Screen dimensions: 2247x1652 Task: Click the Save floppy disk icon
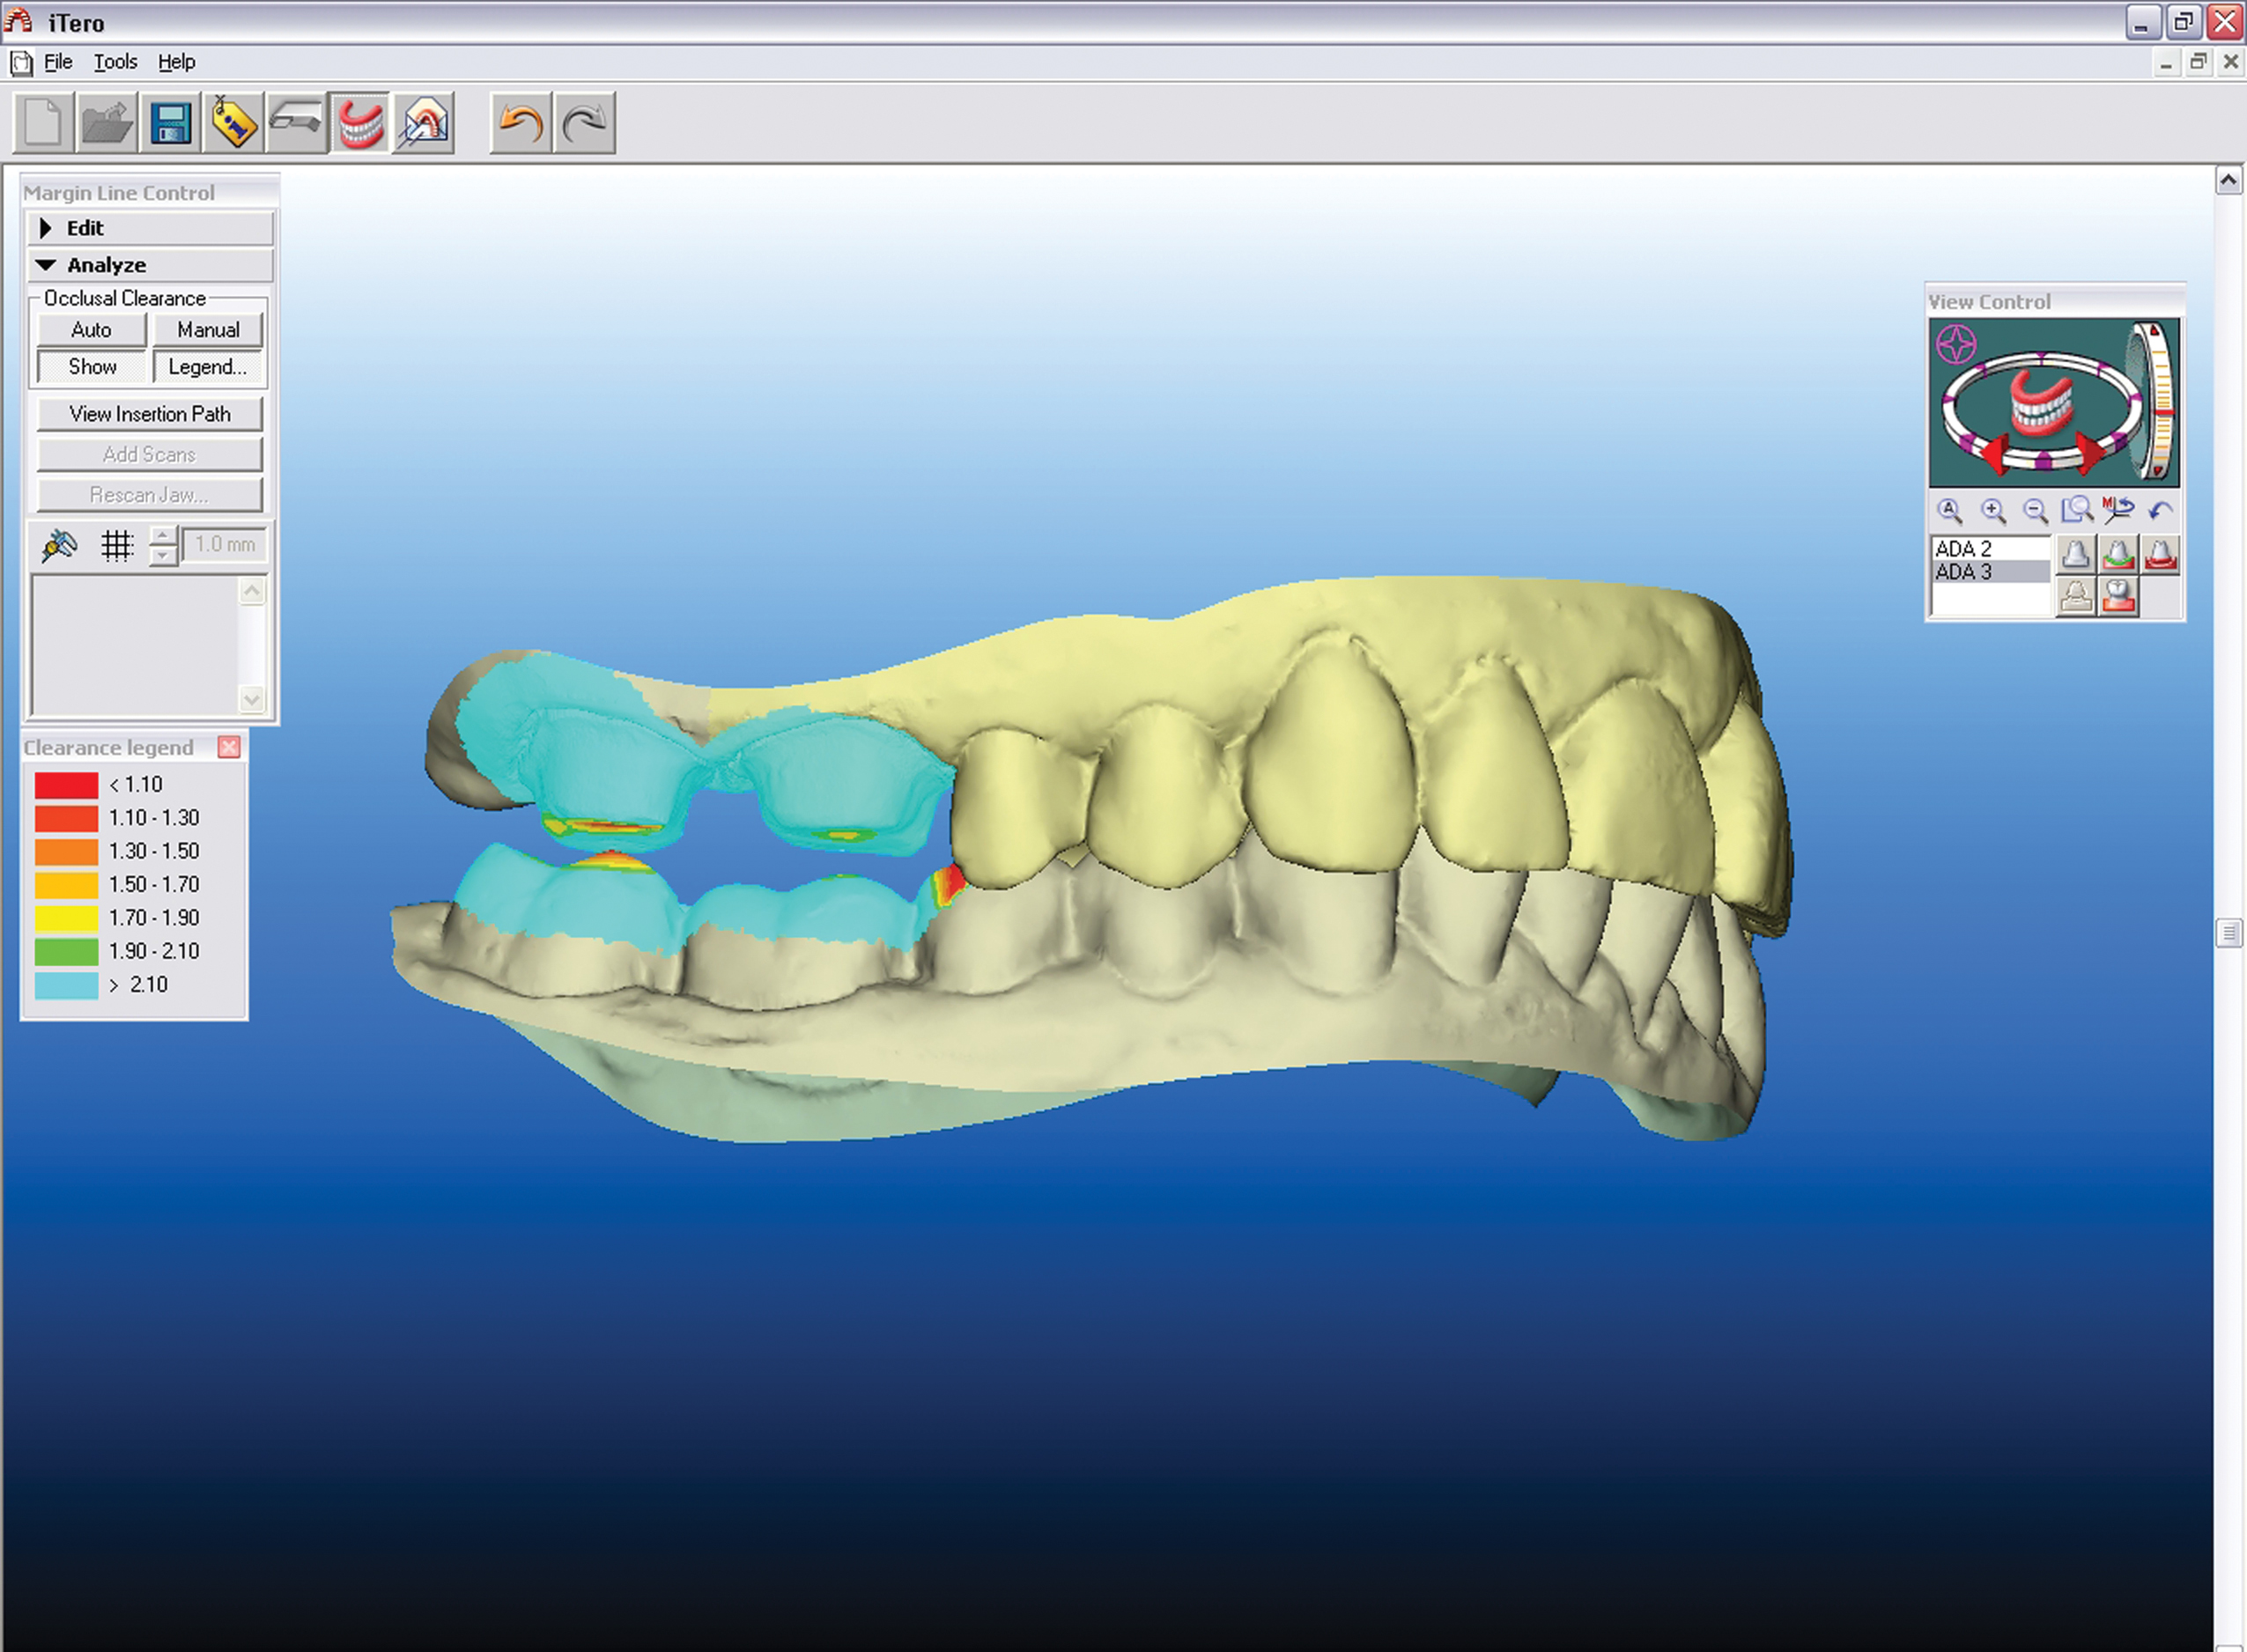pos(170,124)
